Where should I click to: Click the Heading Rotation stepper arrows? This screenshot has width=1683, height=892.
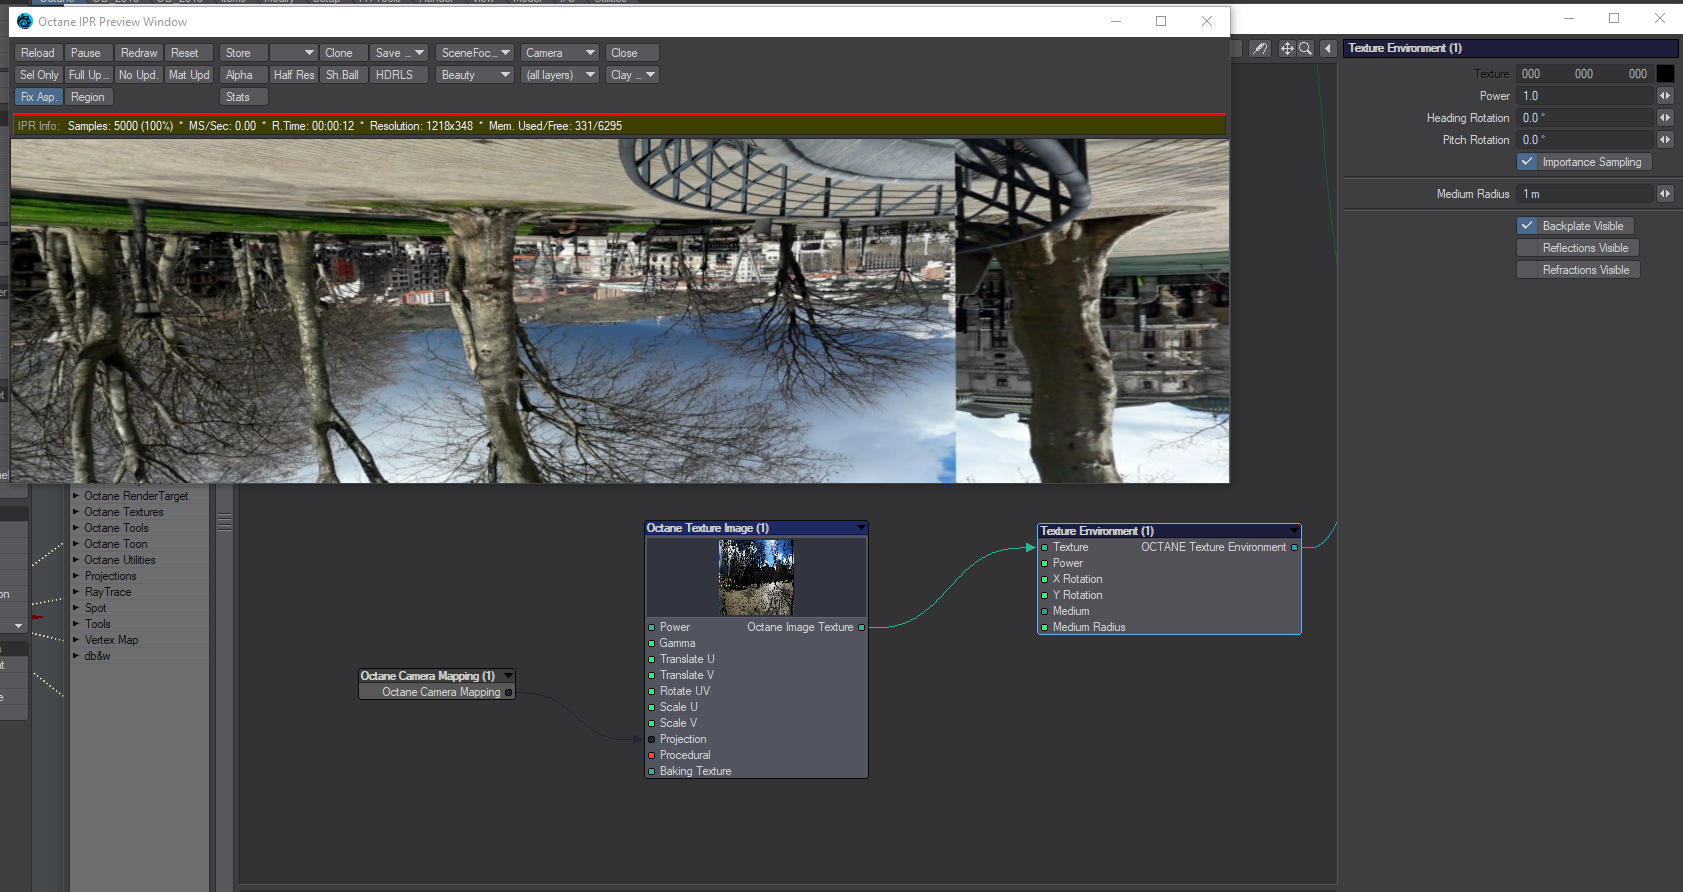tap(1665, 118)
